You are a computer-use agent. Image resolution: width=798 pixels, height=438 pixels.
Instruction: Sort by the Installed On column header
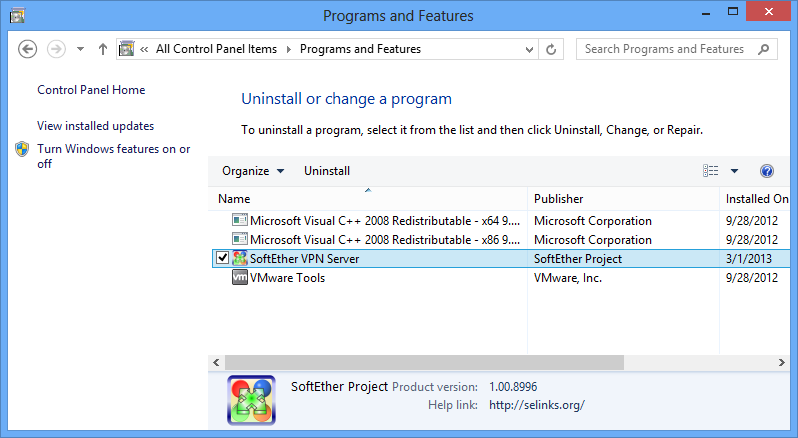click(x=755, y=199)
